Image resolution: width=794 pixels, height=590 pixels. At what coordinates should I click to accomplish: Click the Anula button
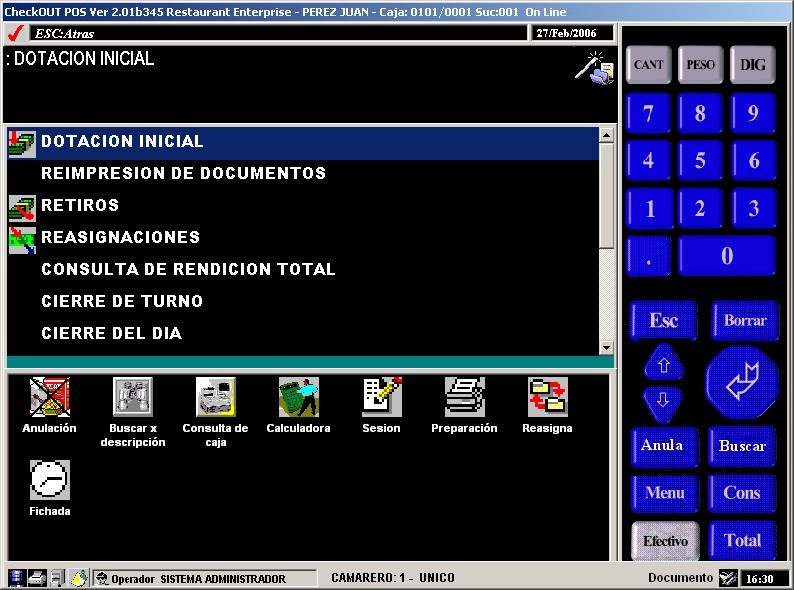665,446
